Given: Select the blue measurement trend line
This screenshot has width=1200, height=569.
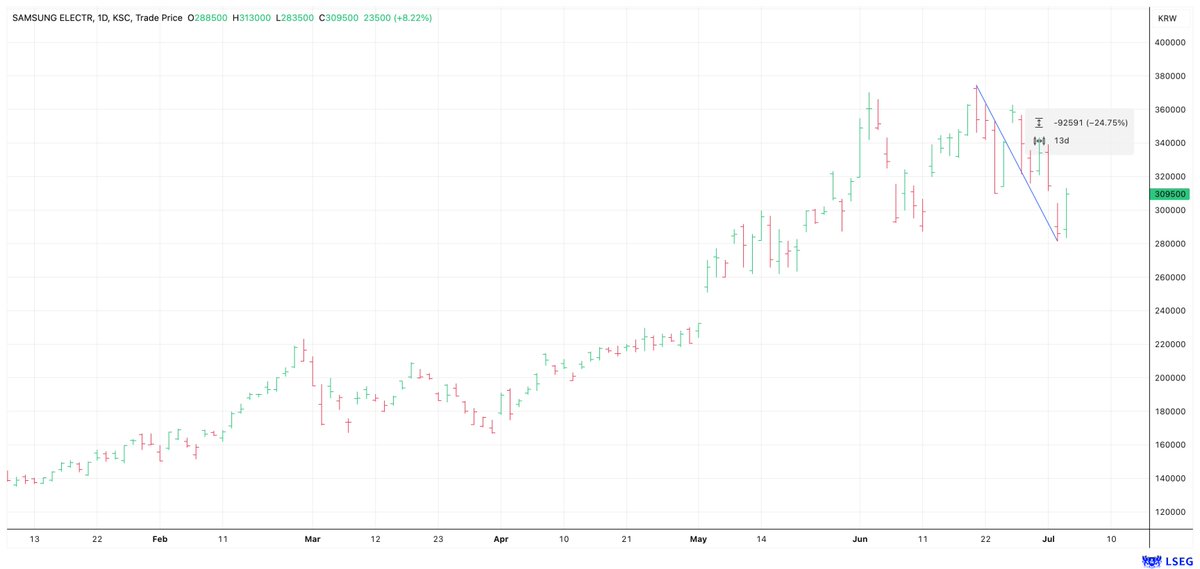Looking at the screenshot, I should (x=1017, y=164).
